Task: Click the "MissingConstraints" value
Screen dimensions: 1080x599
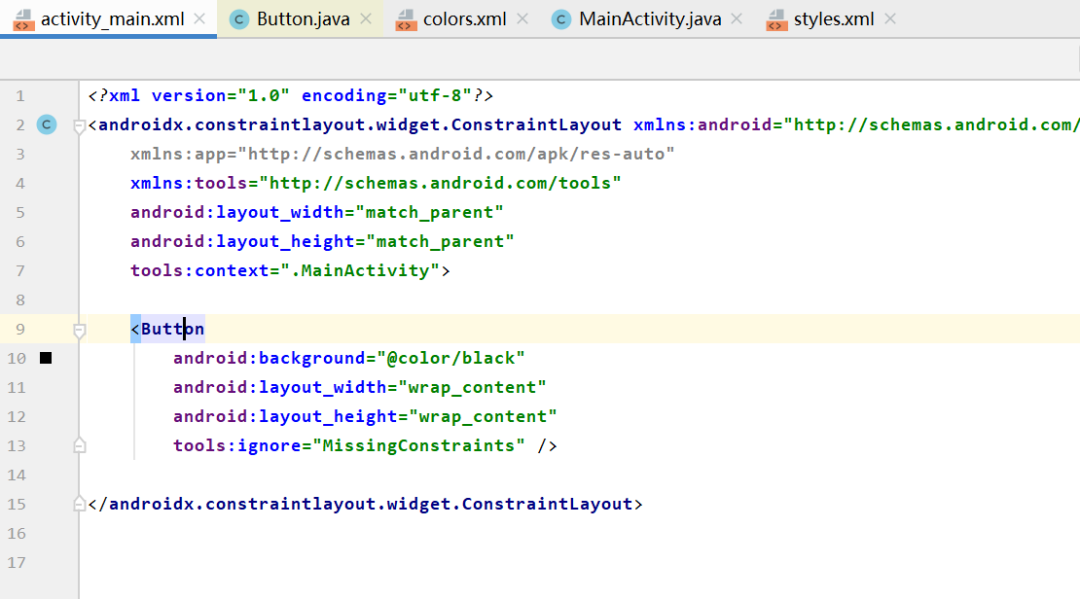Action: pos(419,445)
